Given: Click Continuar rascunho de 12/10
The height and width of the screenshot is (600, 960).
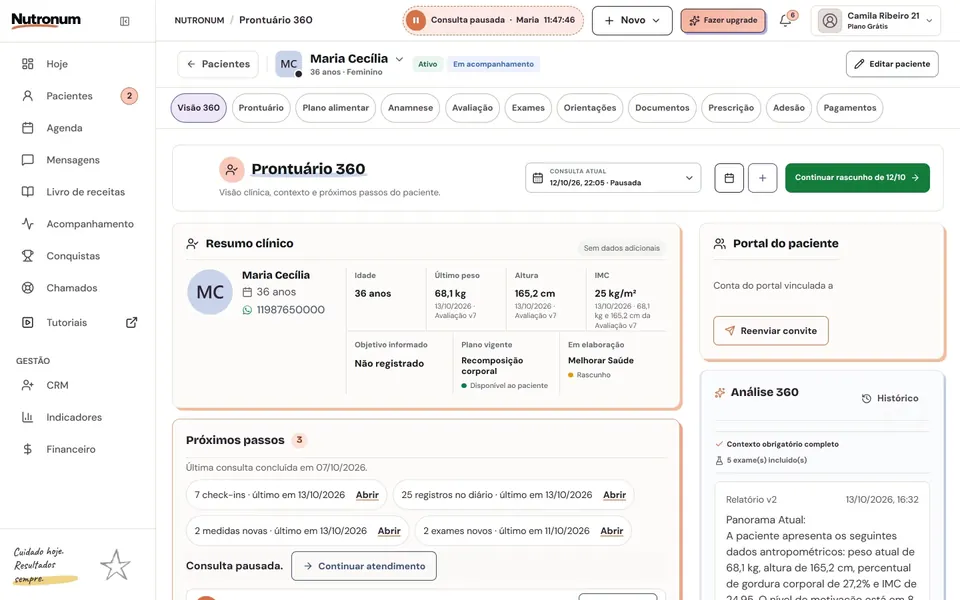Looking at the screenshot, I should [857, 178].
